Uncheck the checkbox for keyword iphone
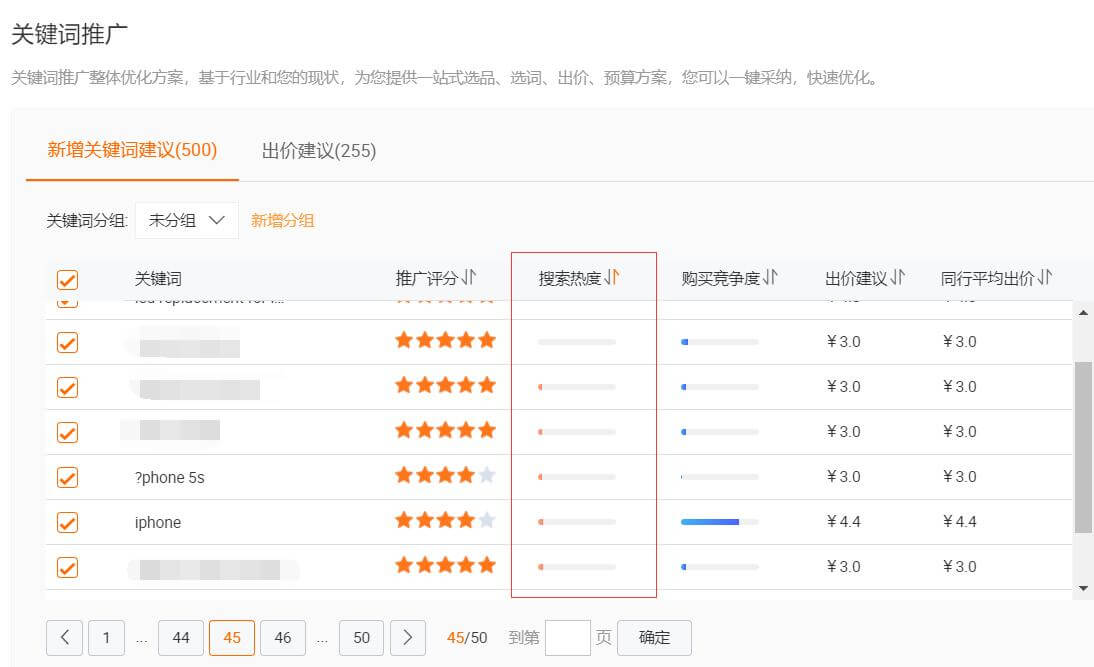 point(67,522)
